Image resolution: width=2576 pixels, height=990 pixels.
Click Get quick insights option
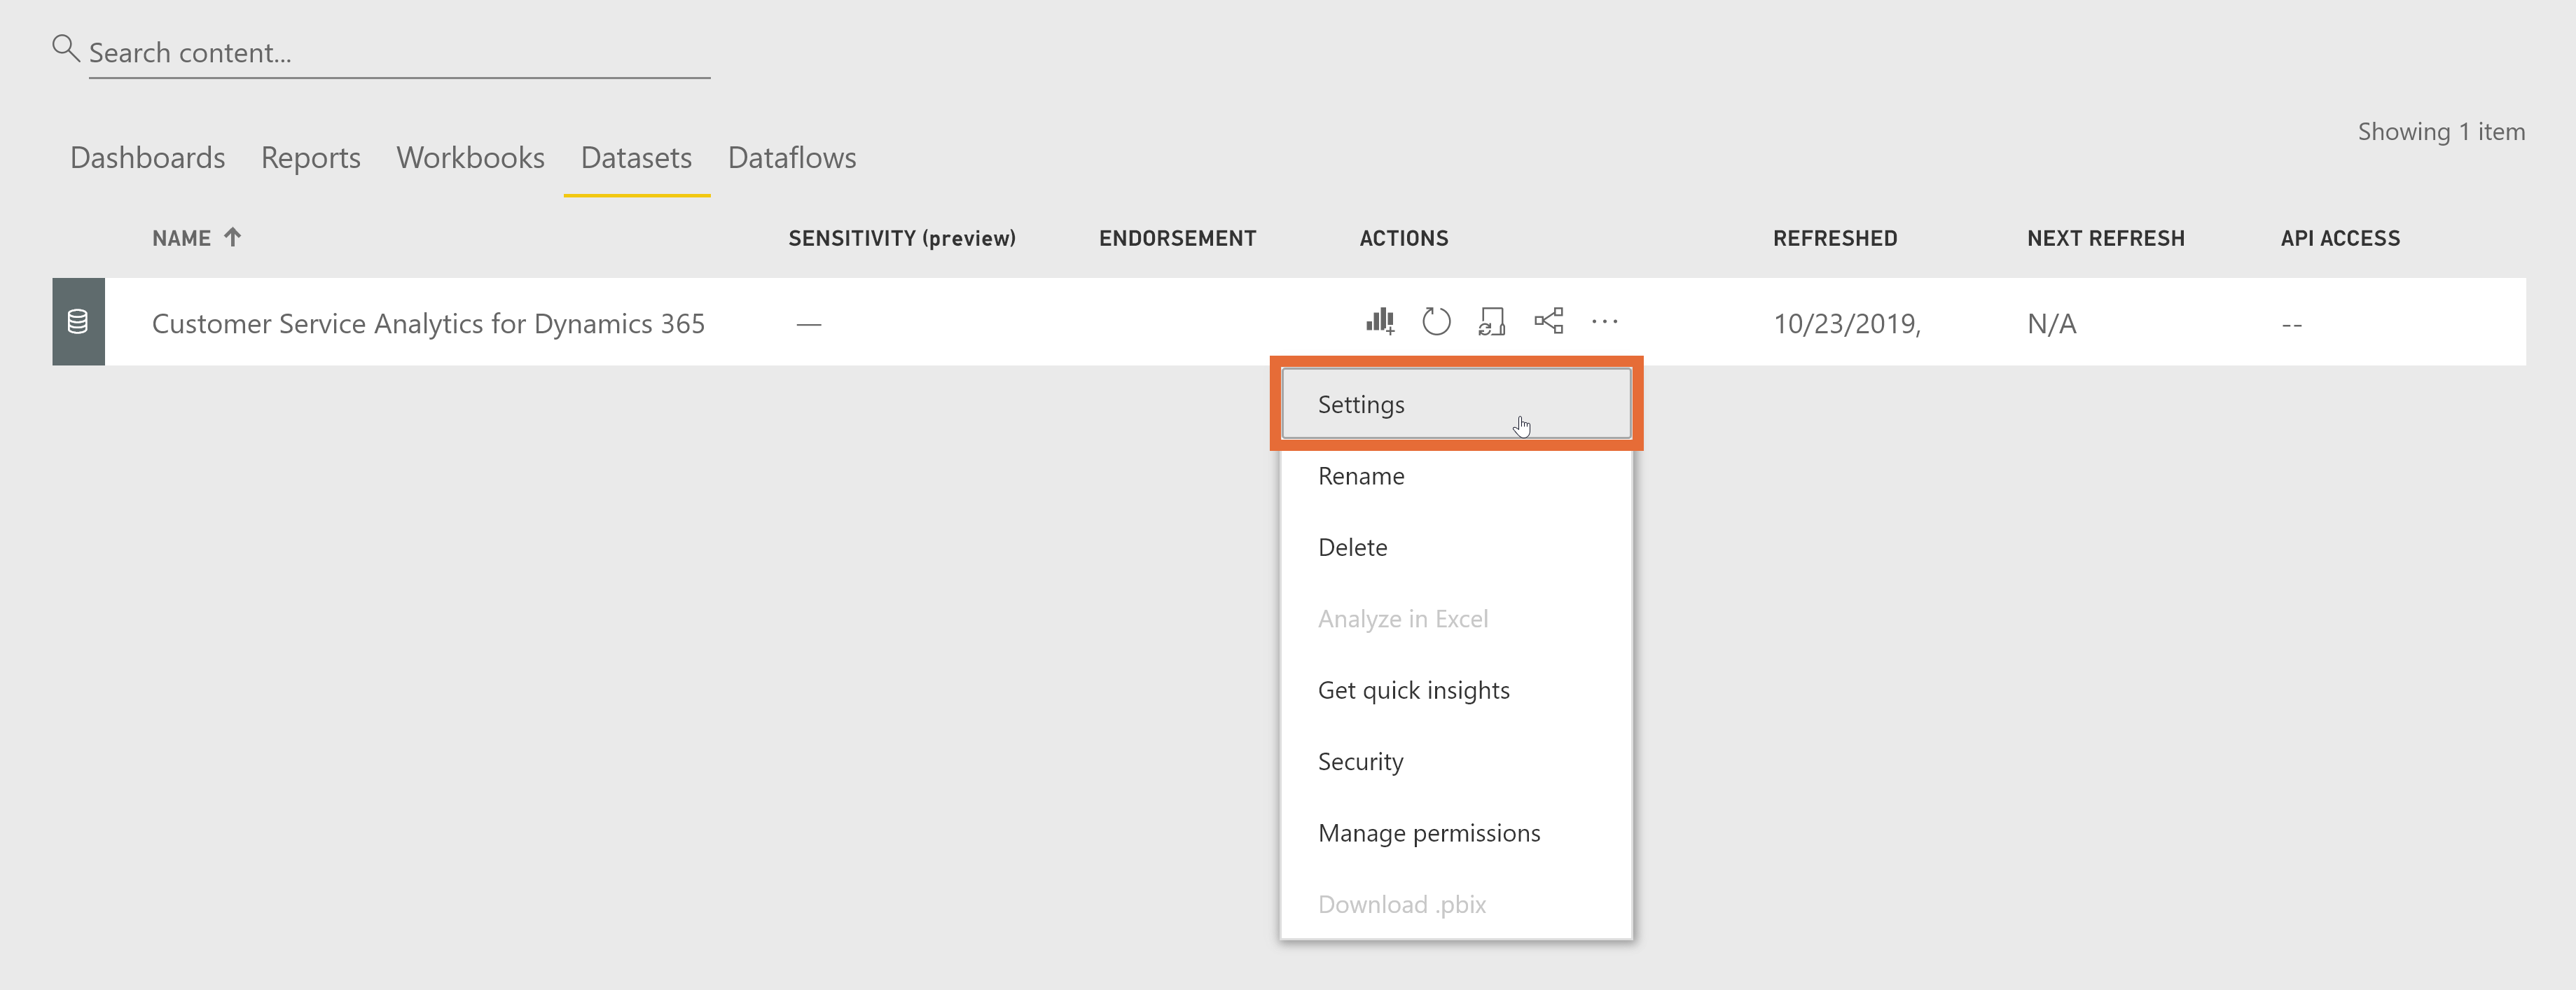click(1415, 688)
